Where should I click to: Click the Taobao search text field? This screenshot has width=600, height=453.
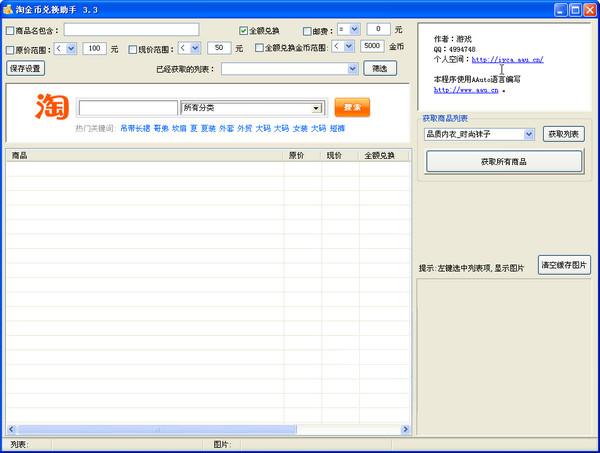click(127, 108)
